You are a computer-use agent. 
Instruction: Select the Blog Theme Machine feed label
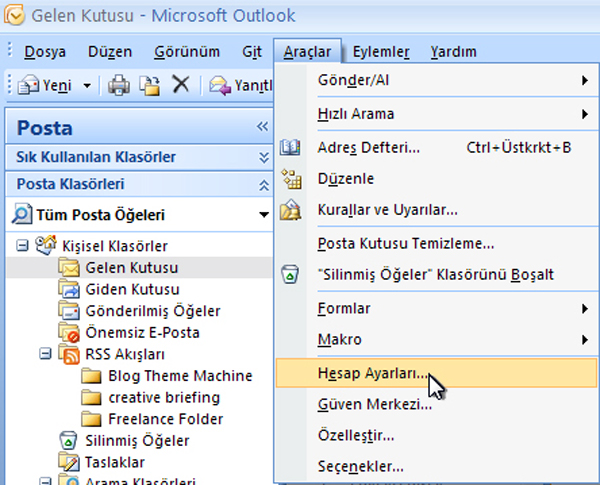pyautogui.click(x=180, y=376)
